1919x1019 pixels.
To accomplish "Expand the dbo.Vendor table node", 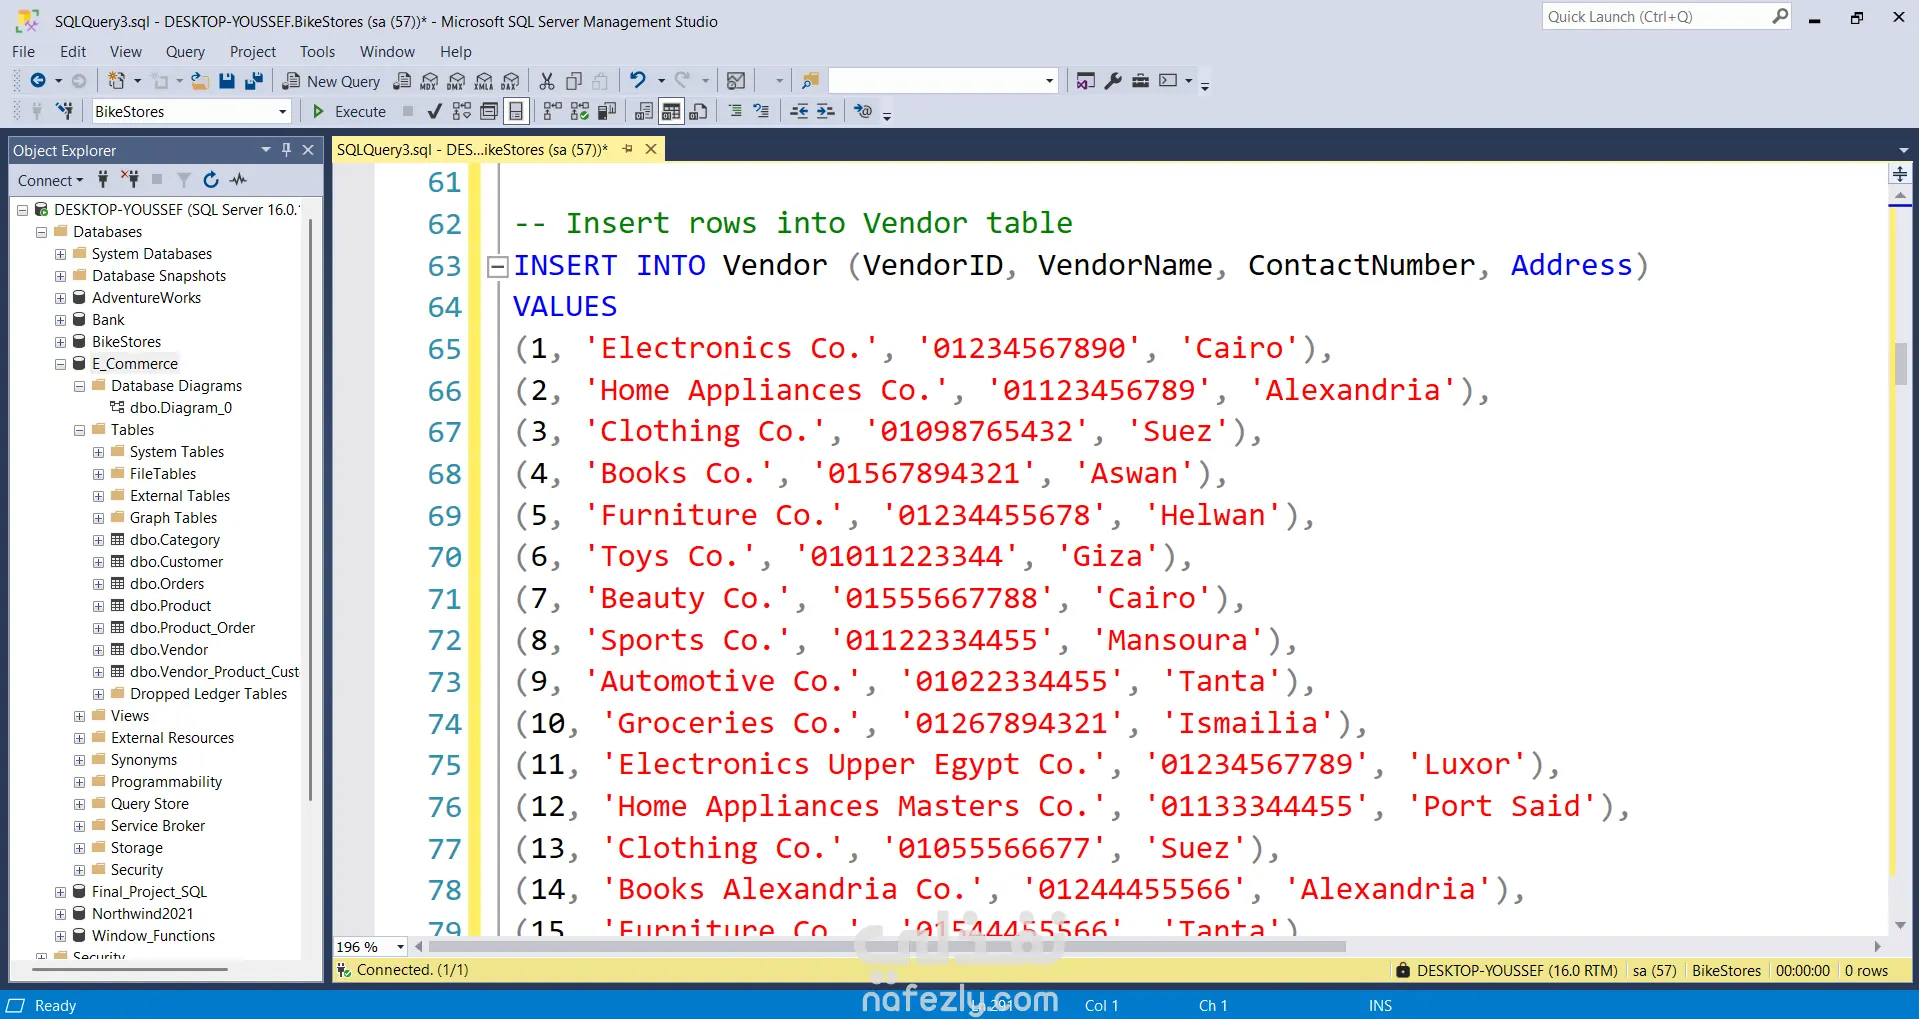I will [99, 650].
